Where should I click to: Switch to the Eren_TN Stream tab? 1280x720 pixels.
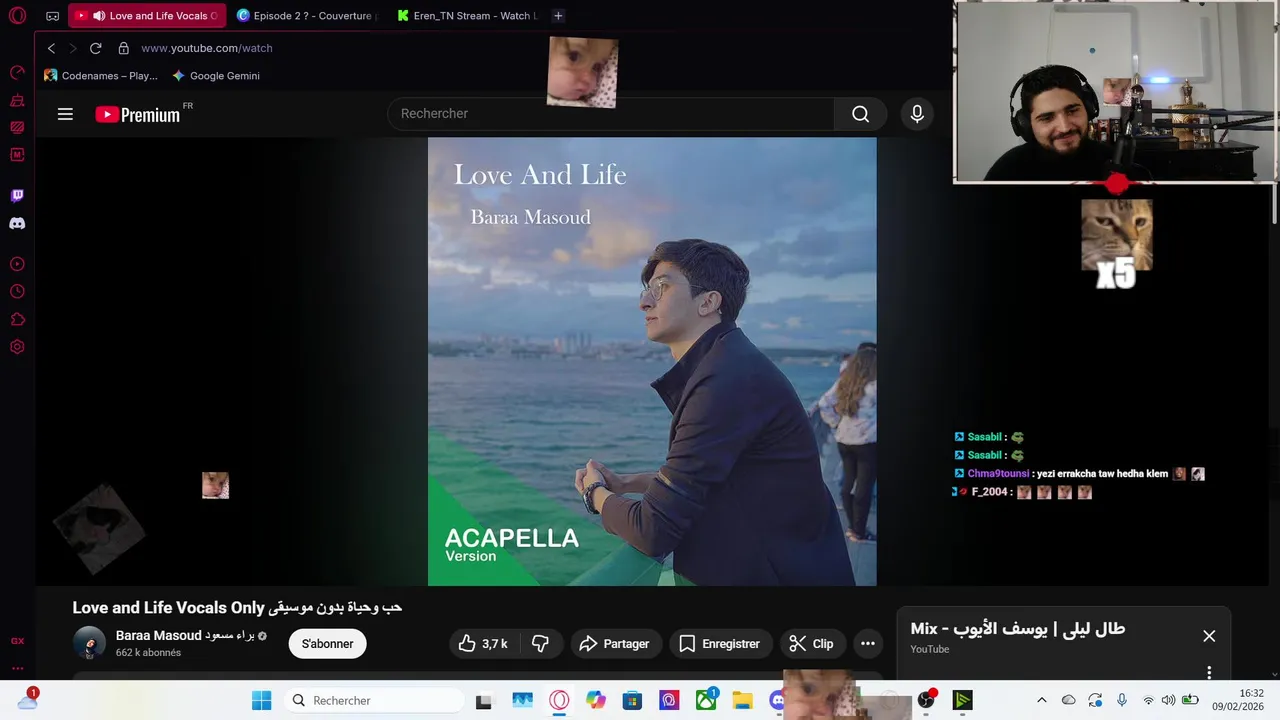click(x=467, y=16)
